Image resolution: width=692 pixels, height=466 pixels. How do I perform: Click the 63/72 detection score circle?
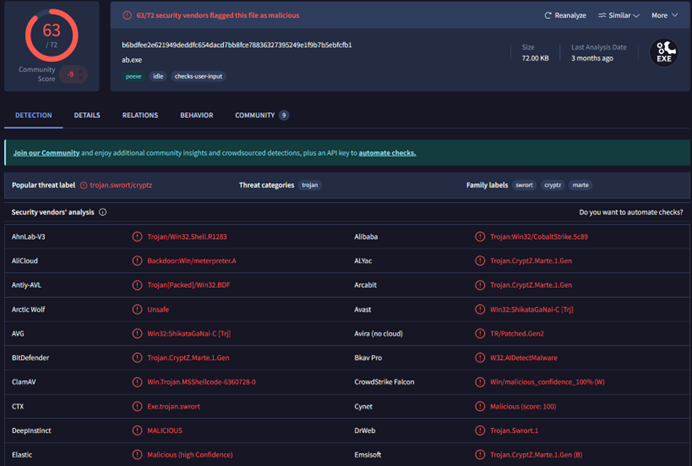[x=52, y=35]
